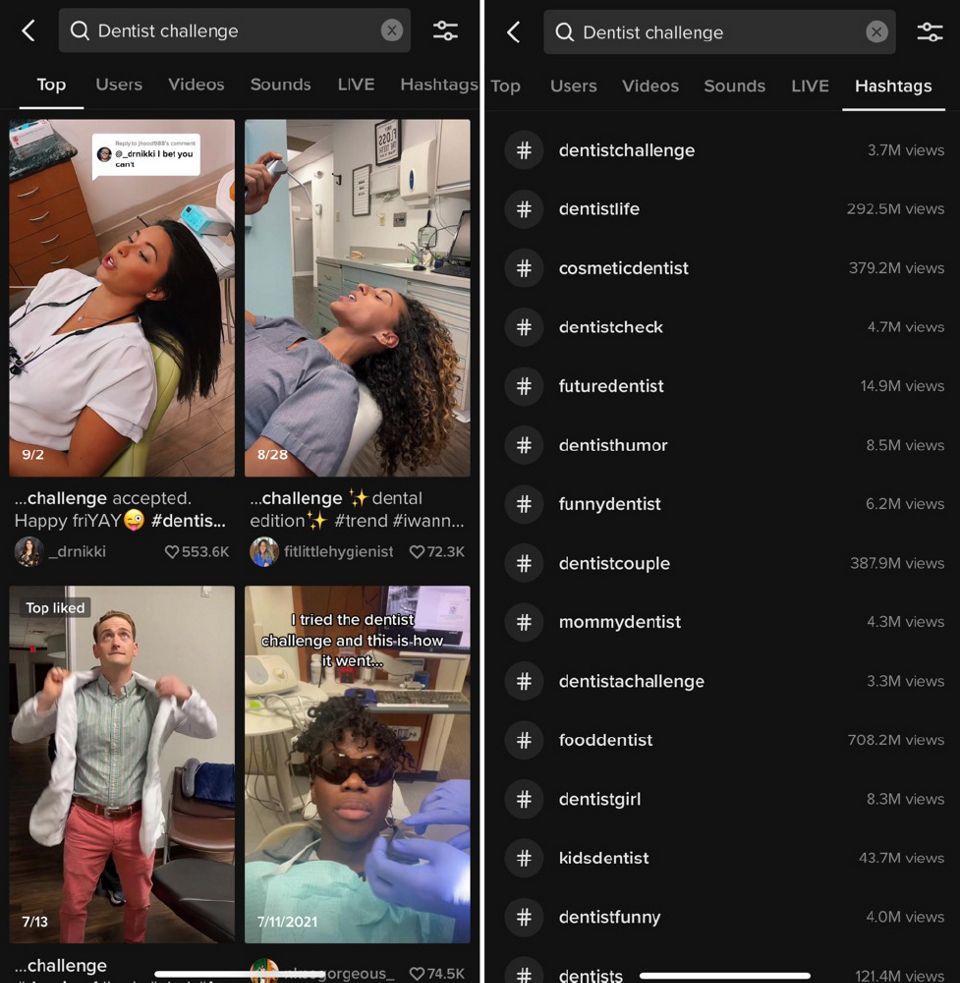Clear the Dentist challenge search text
The height and width of the screenshot is (983, 960).
tap(391, 30)
